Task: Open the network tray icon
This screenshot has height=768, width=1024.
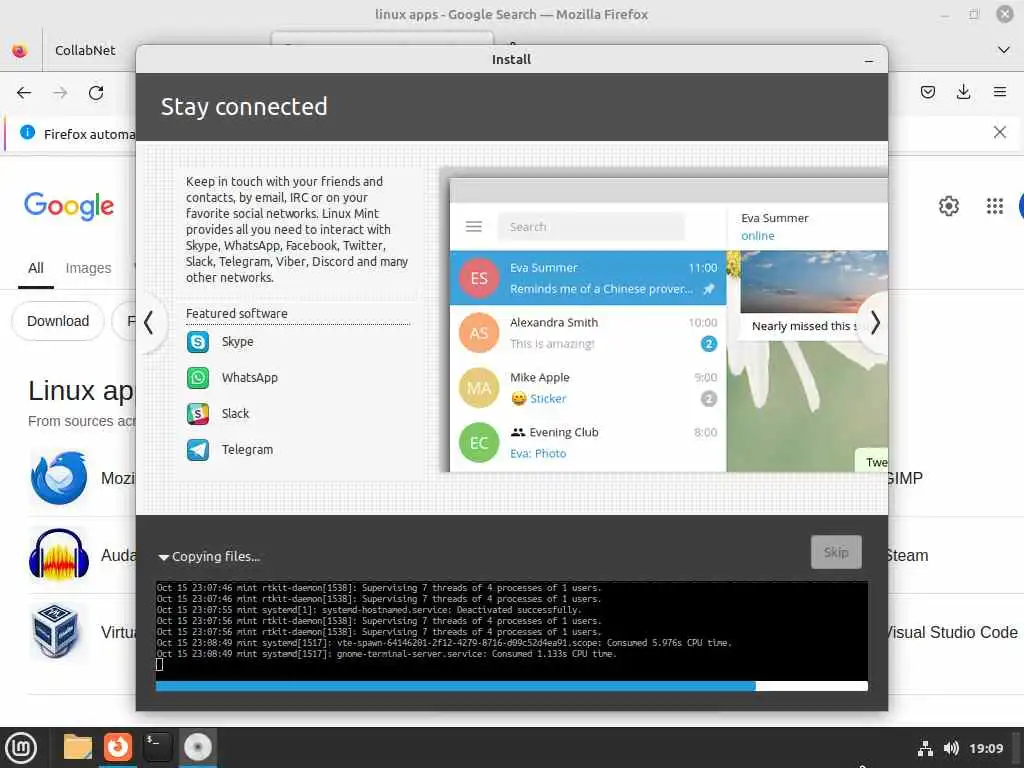Action: (925, 748)
